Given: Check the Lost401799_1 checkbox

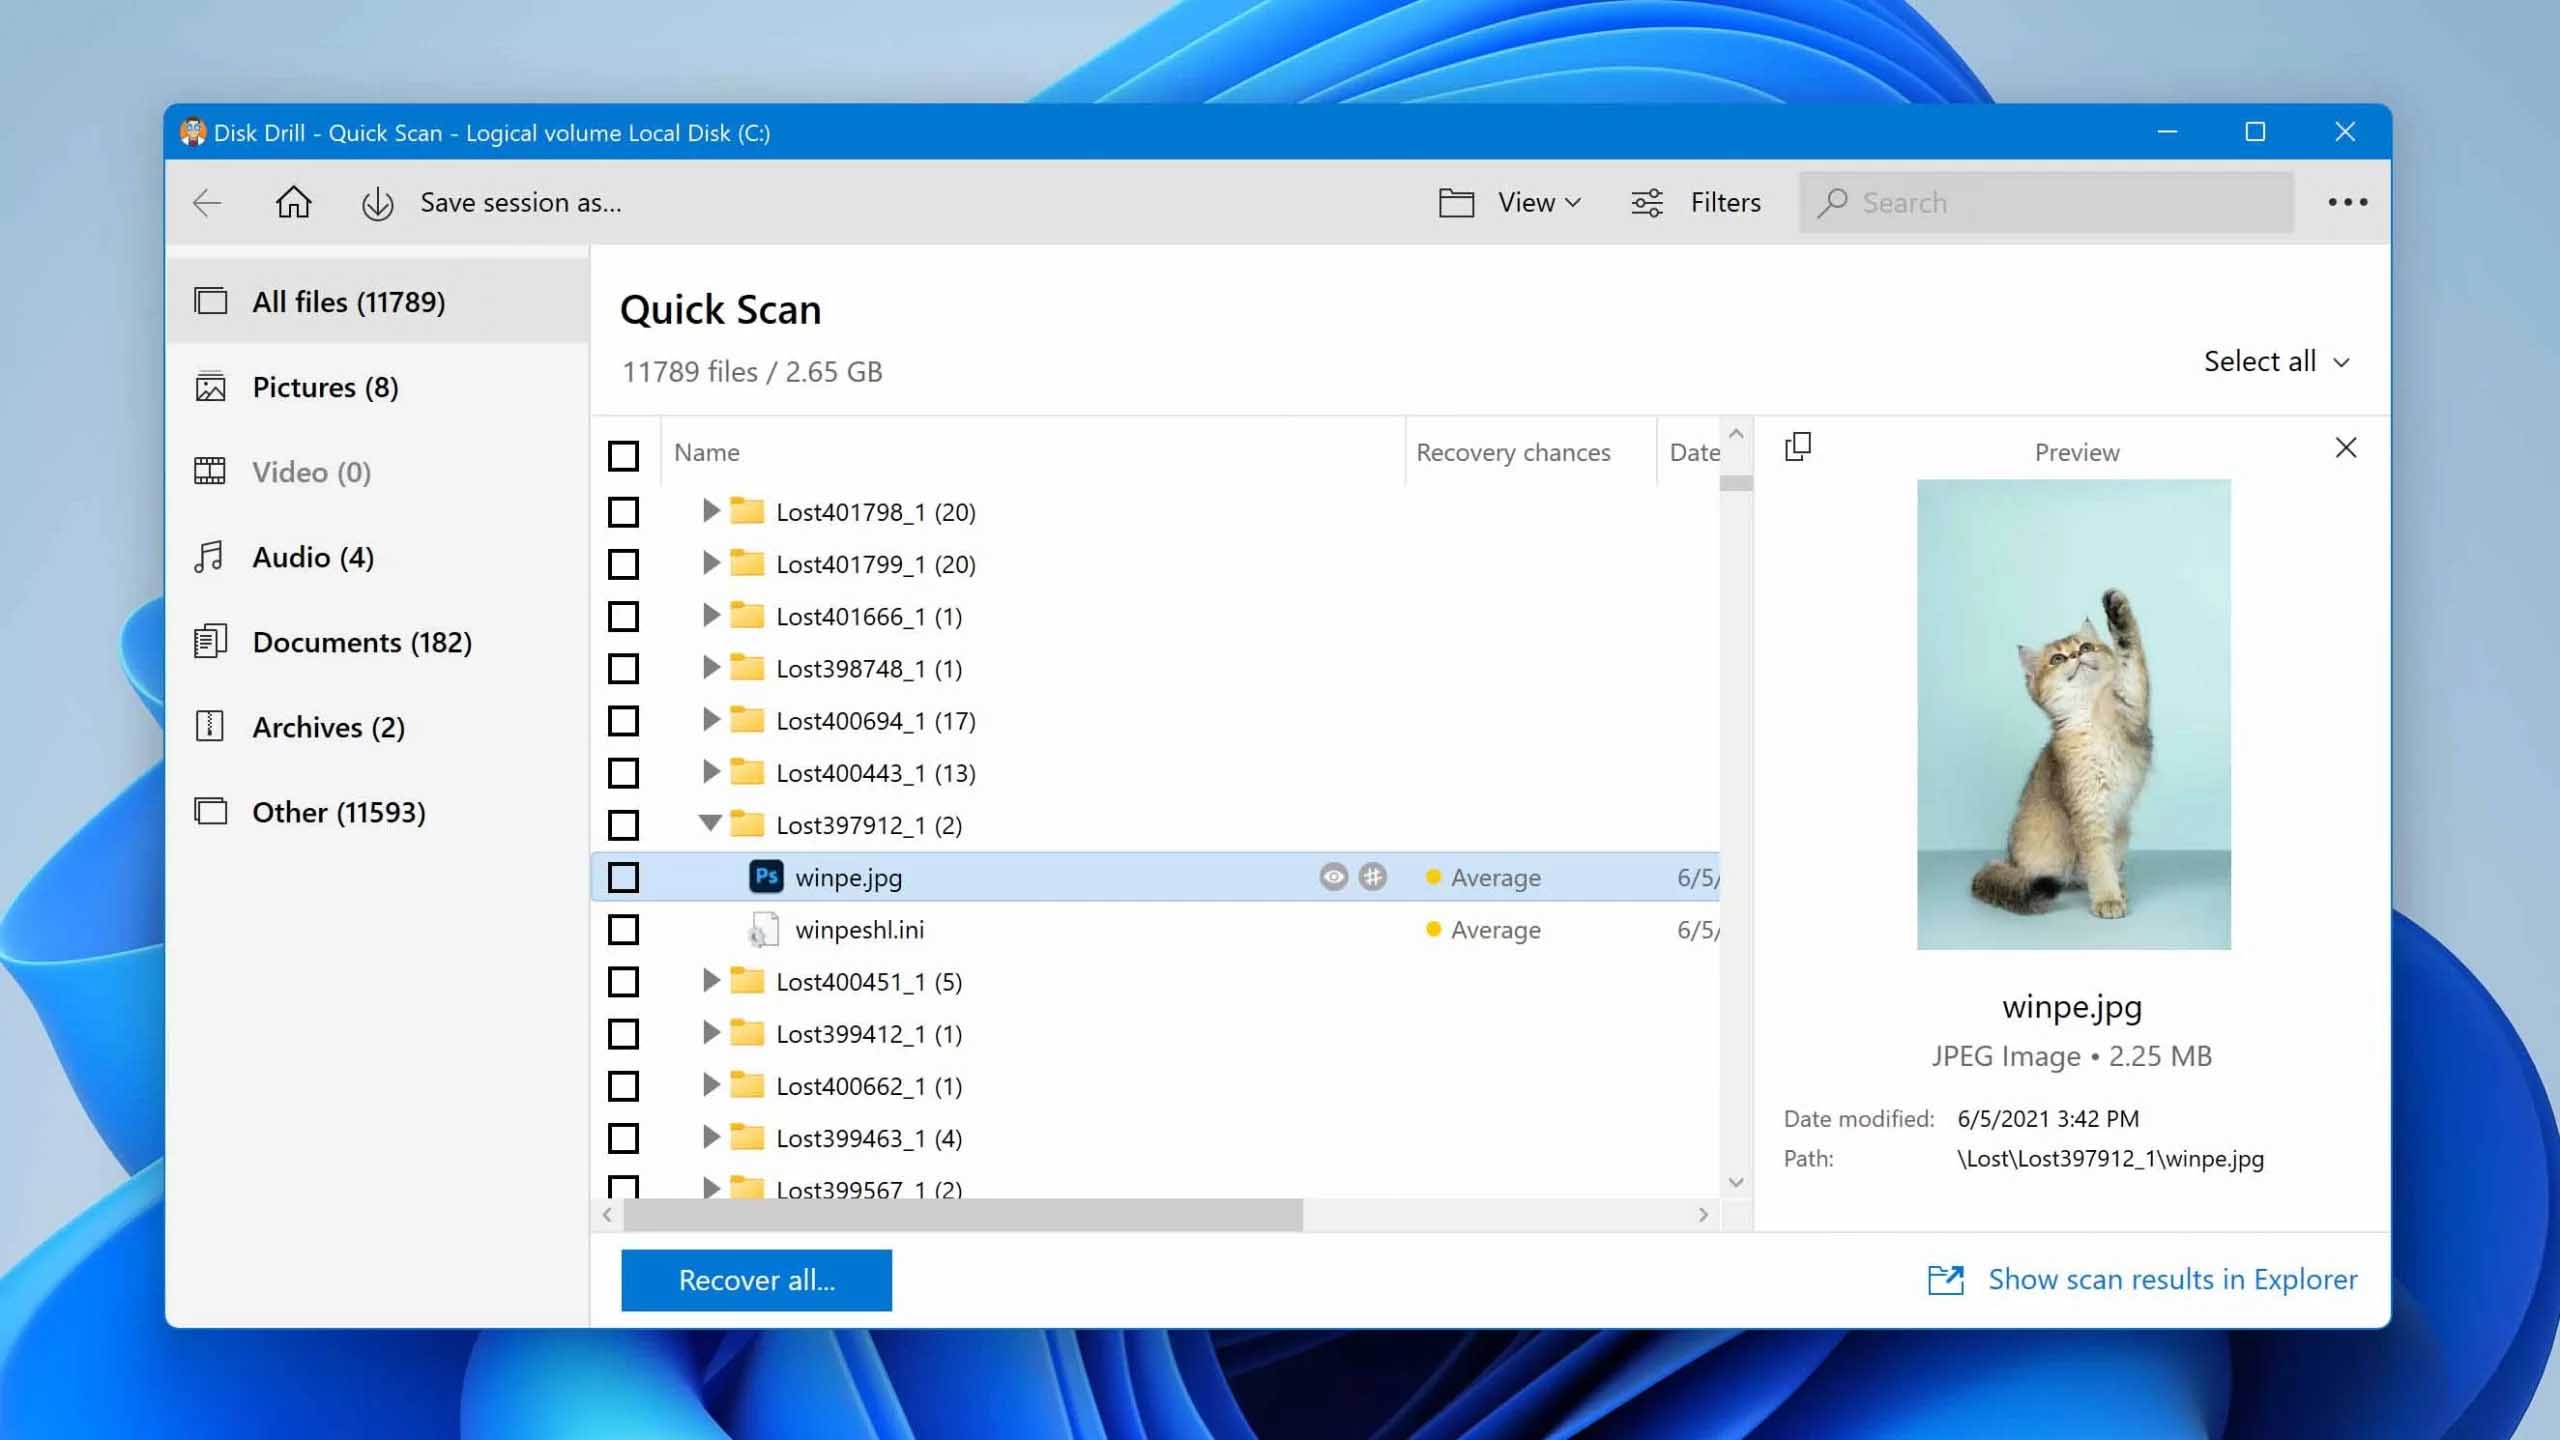Looking at the screenshot, I should [623, 564].
